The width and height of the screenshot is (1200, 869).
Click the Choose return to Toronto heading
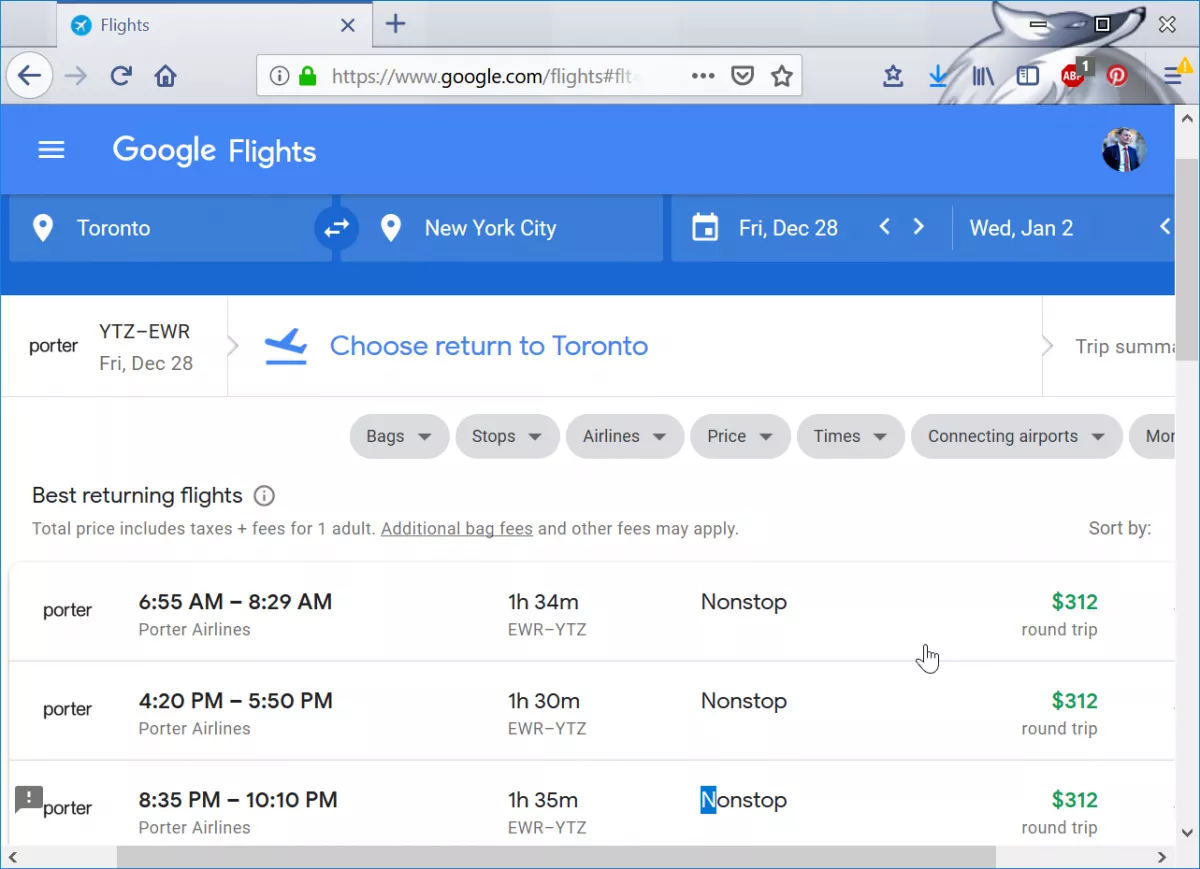489,346
